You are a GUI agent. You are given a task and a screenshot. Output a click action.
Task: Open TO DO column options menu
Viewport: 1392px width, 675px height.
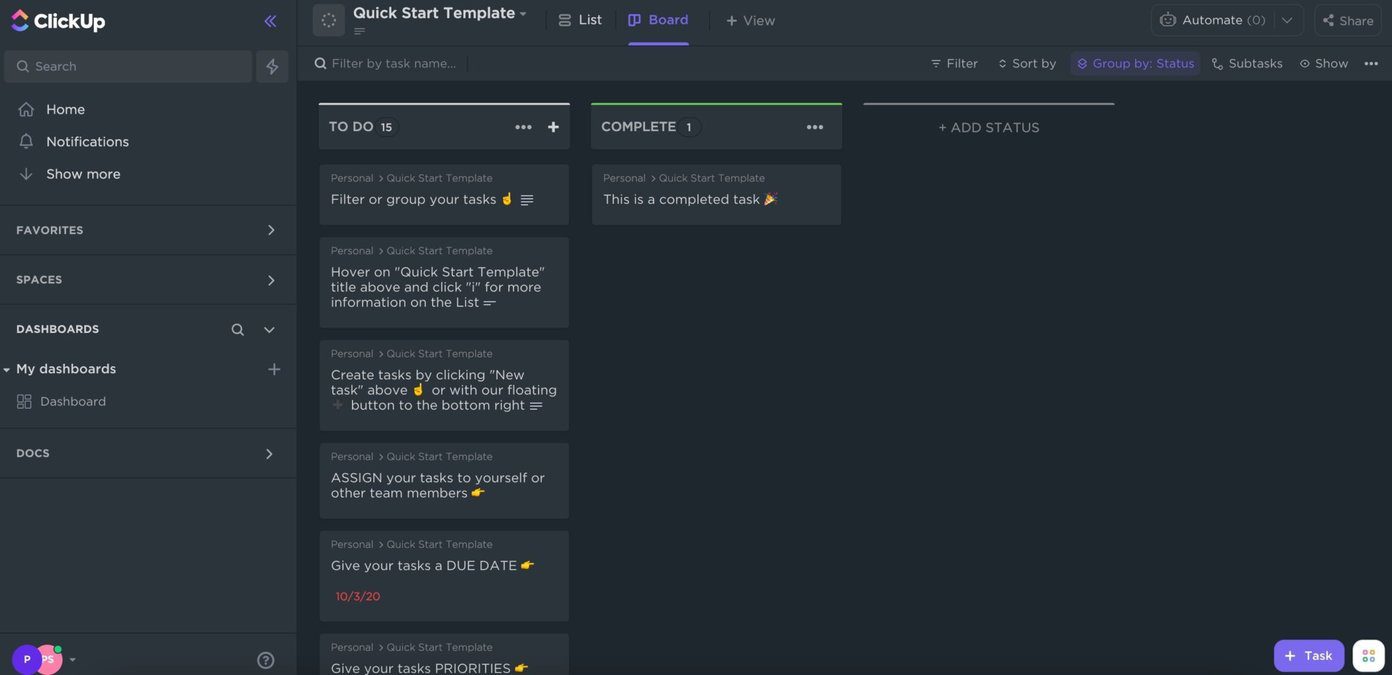(523, 127)
